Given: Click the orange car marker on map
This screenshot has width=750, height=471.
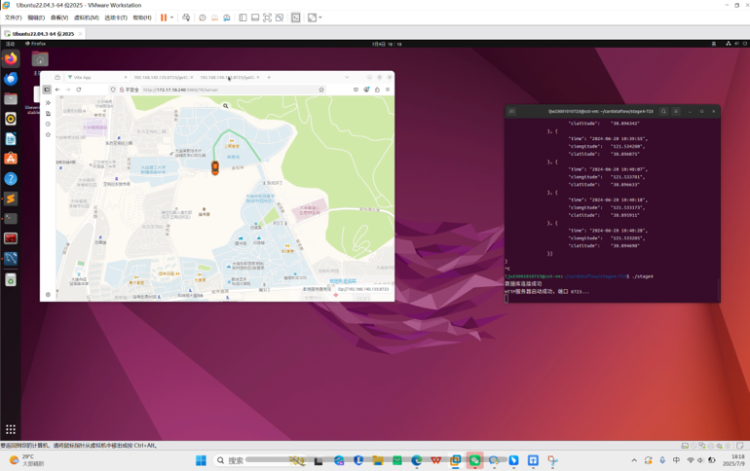Looking at the screenshot, I should pyautogui.click(x=215, y=168).
